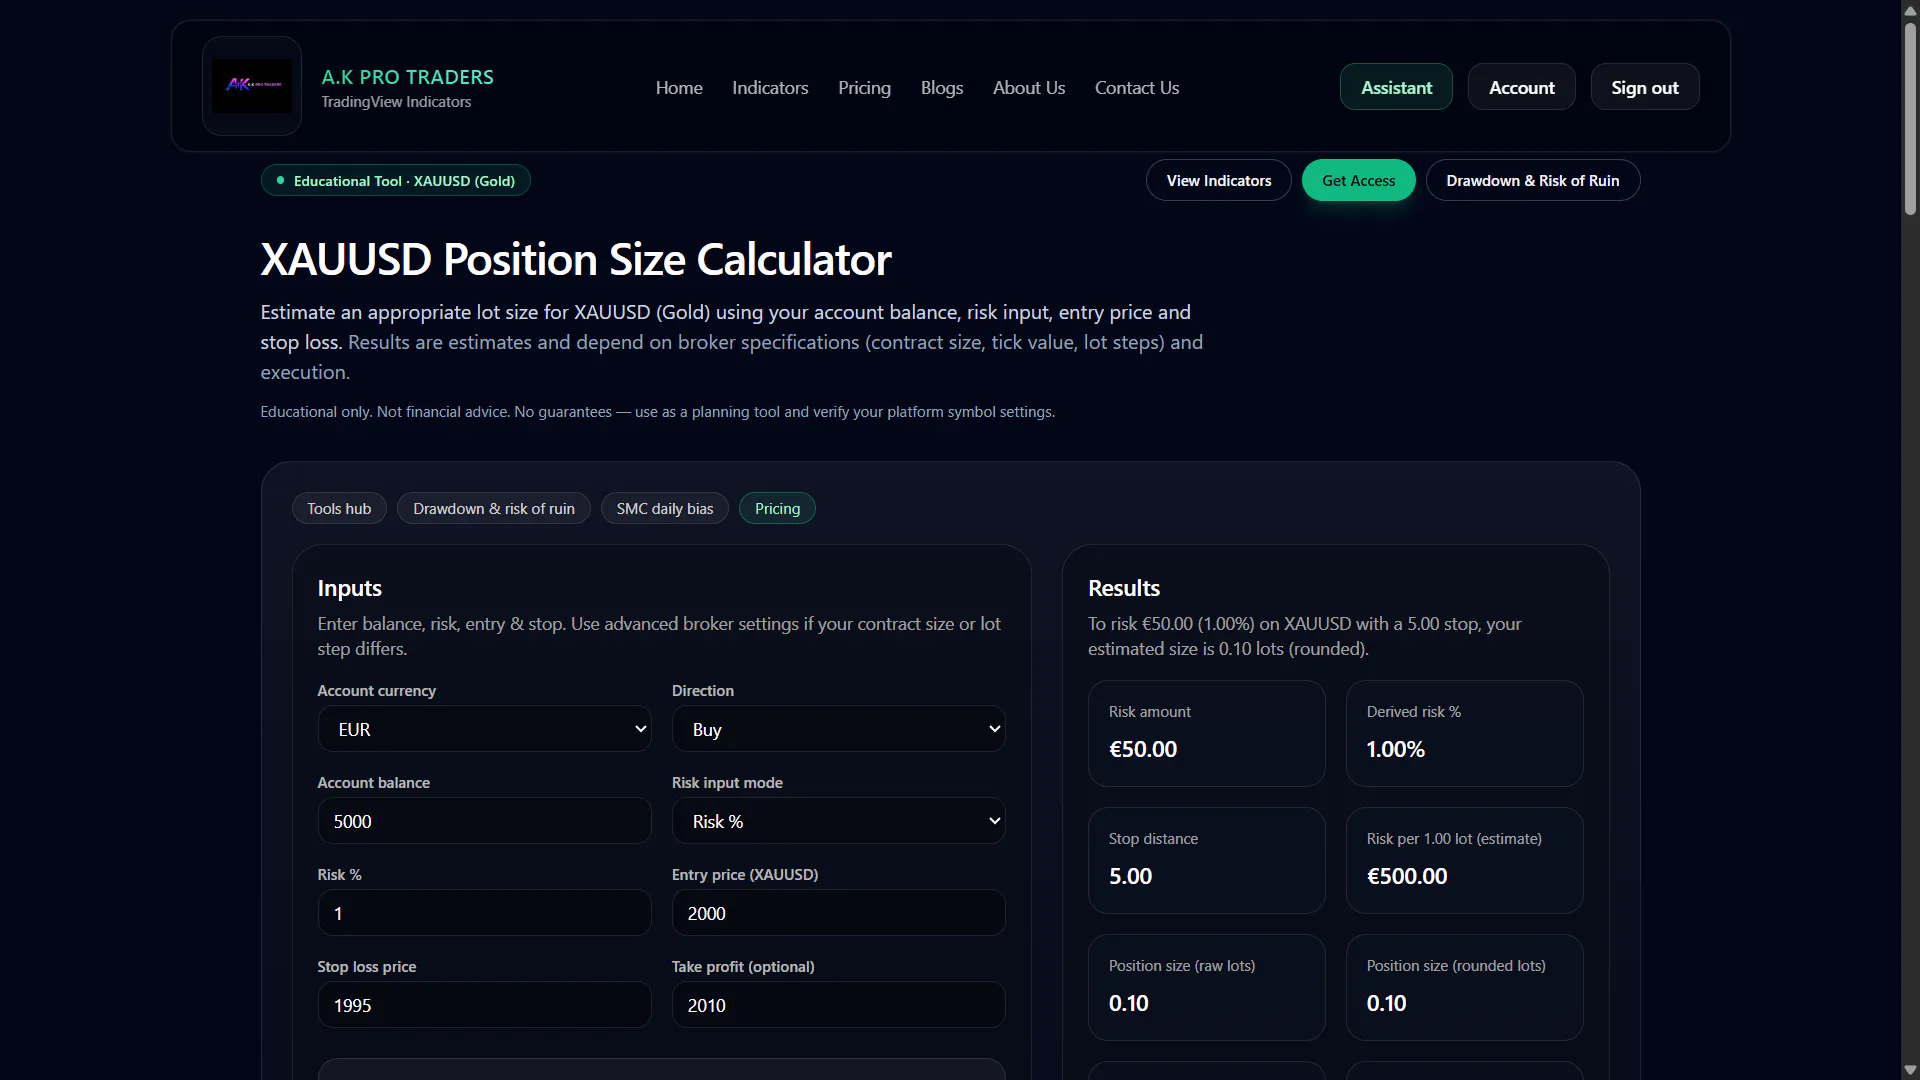Select the green Get Access button

pyautogui.click(x=1359, y=180)
